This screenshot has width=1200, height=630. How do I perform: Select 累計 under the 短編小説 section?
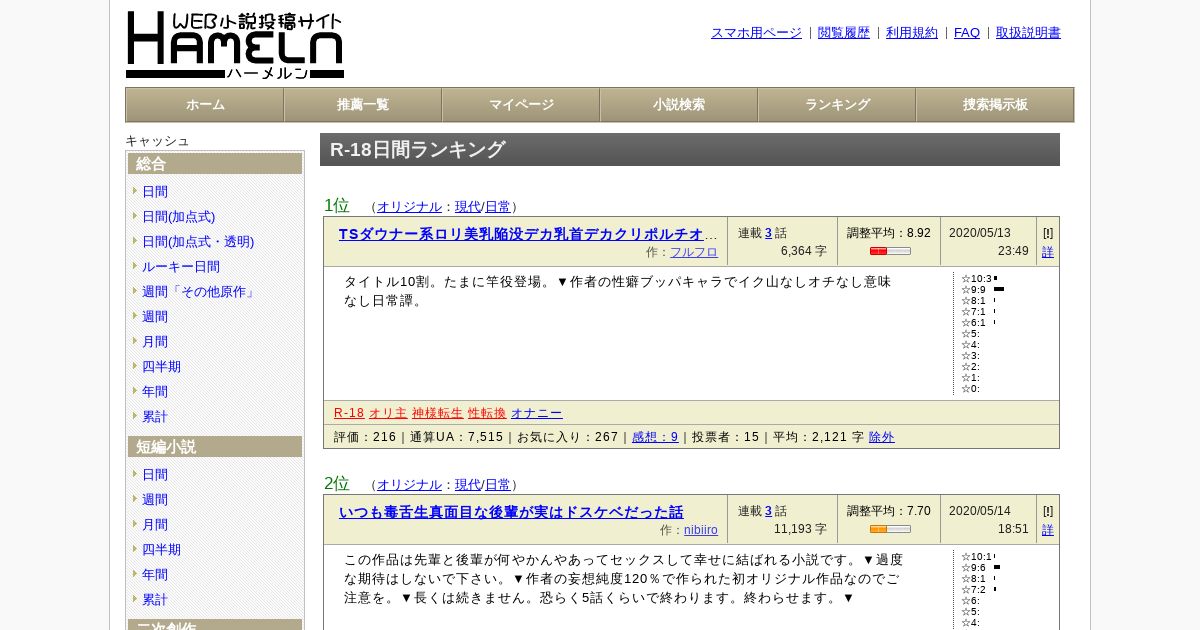[x=155, y=600]
